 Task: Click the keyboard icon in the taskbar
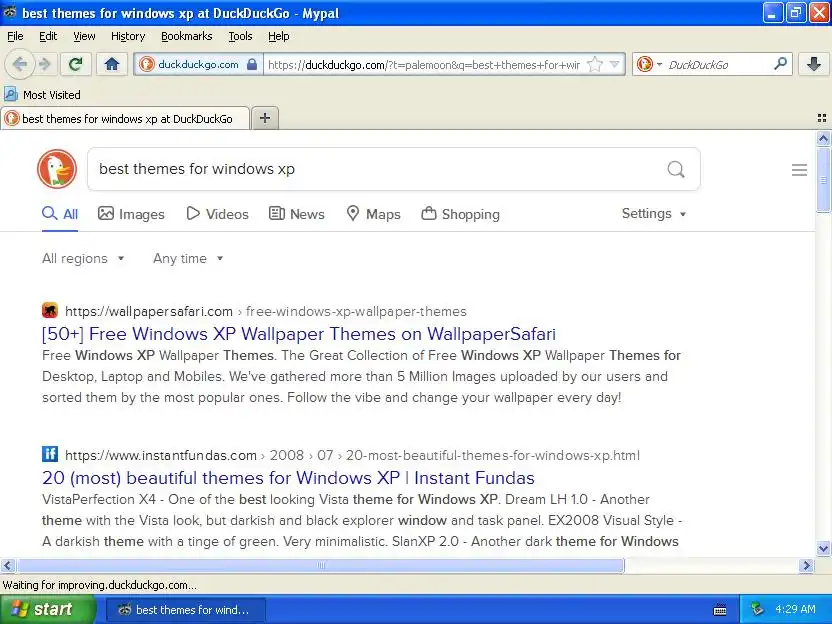(x=720, y=610)
